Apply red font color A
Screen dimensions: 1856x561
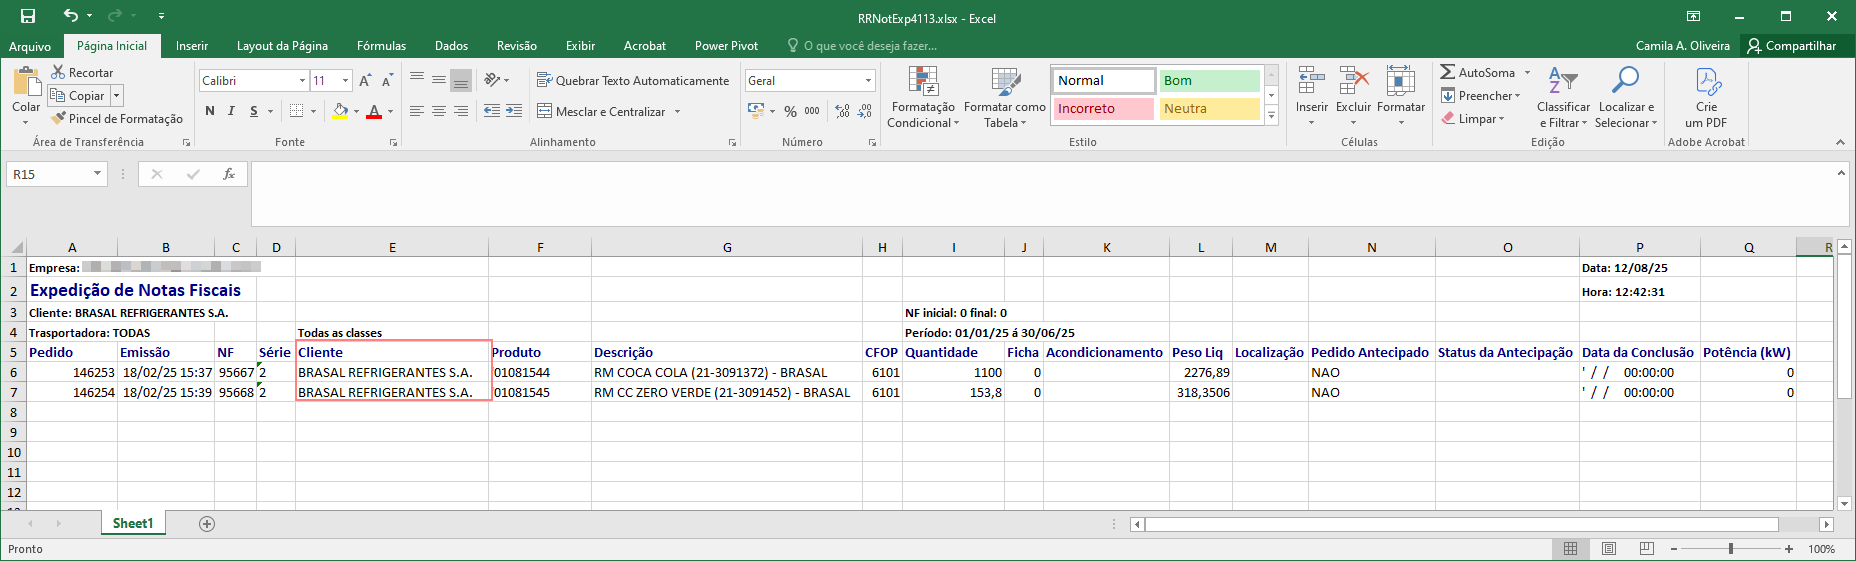coord(374,111)
